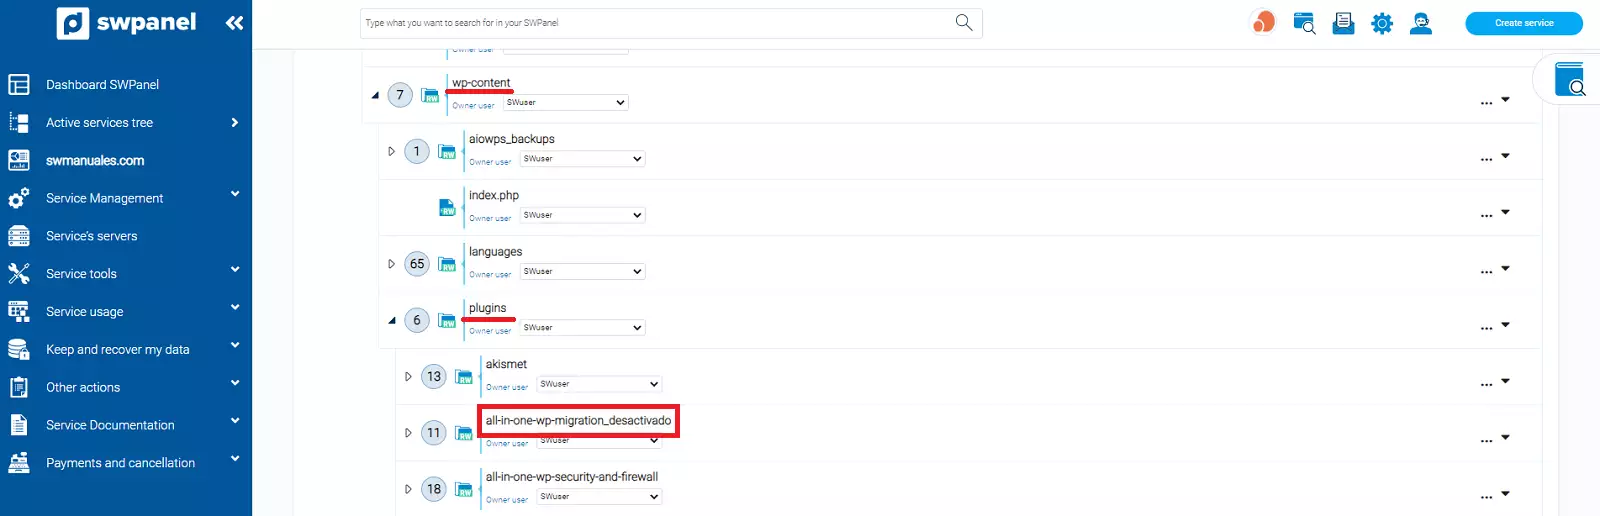Click the settings gear icon in header
The height and width of the screenshot is (516, 1600).
(1381, 23)
